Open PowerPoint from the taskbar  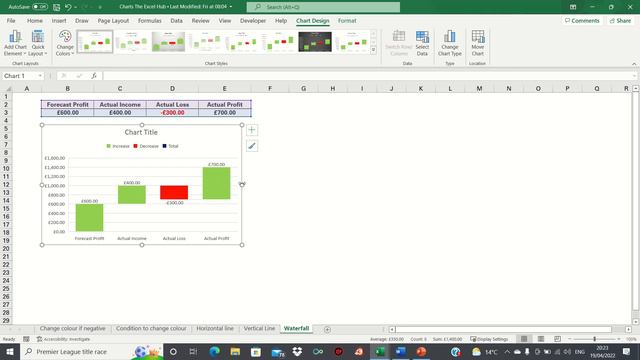(421, 352)
